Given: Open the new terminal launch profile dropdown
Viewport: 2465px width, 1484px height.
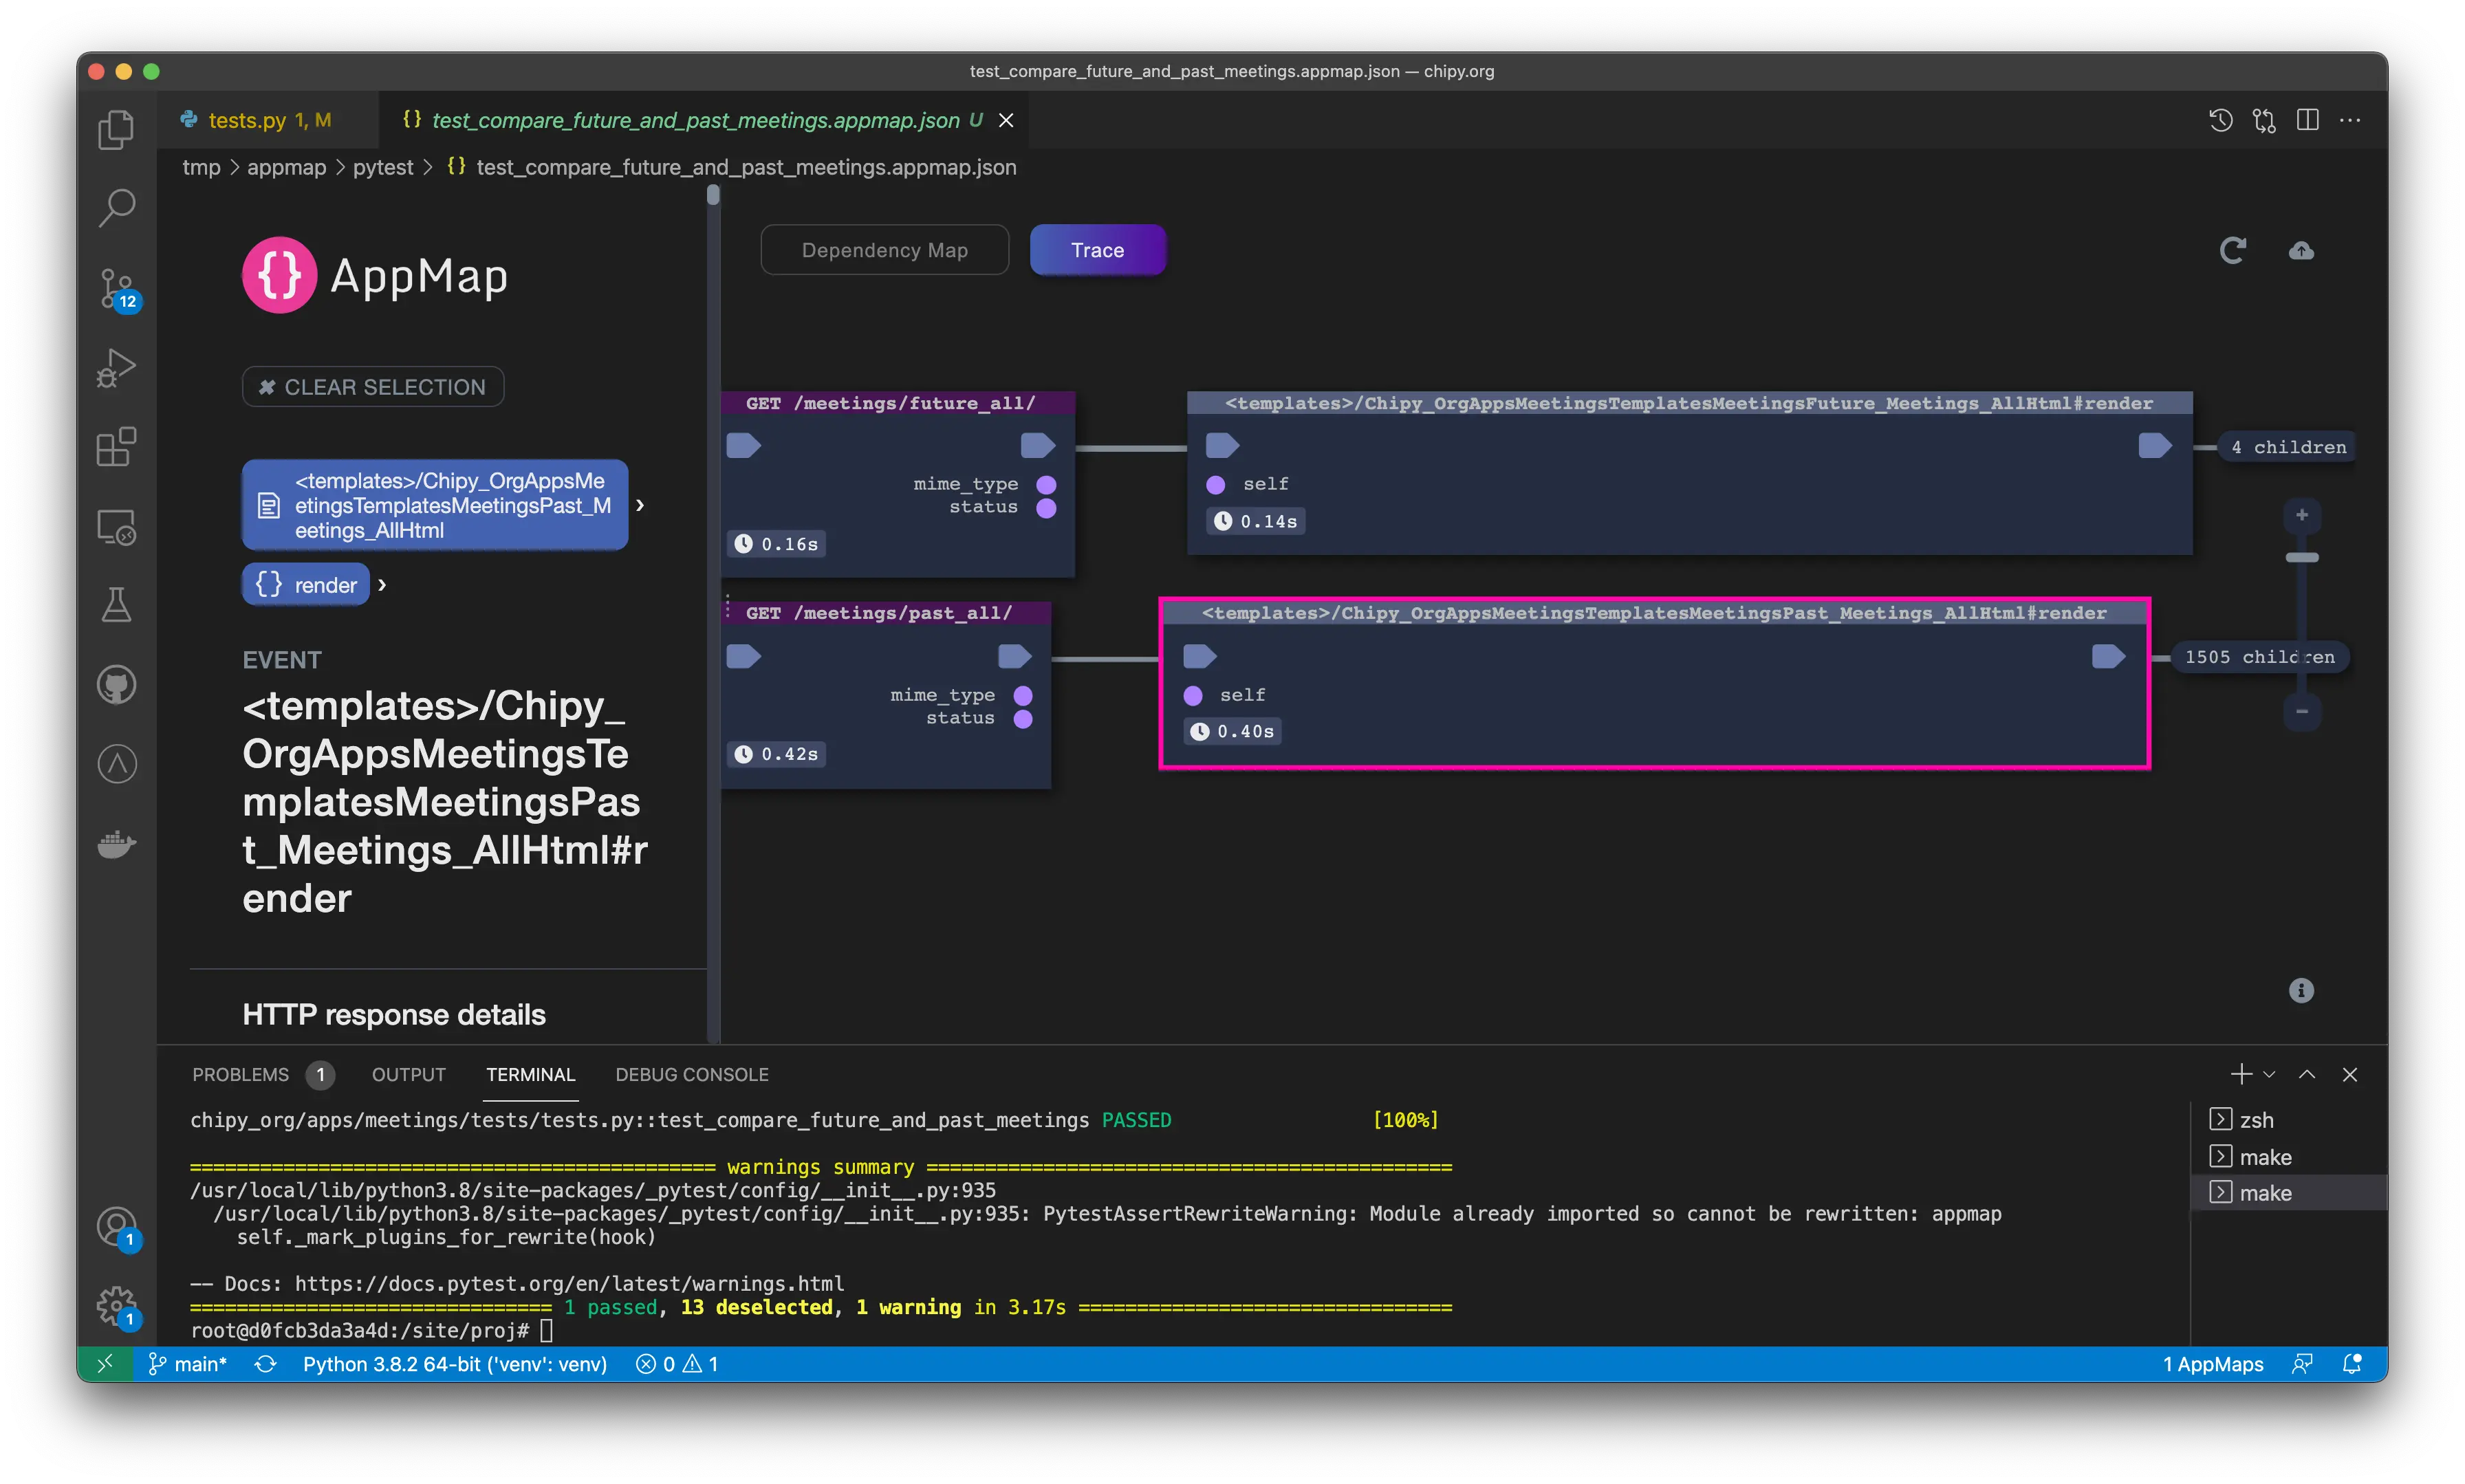Looking at the screenshot, I should [x=2269, y=1074].
